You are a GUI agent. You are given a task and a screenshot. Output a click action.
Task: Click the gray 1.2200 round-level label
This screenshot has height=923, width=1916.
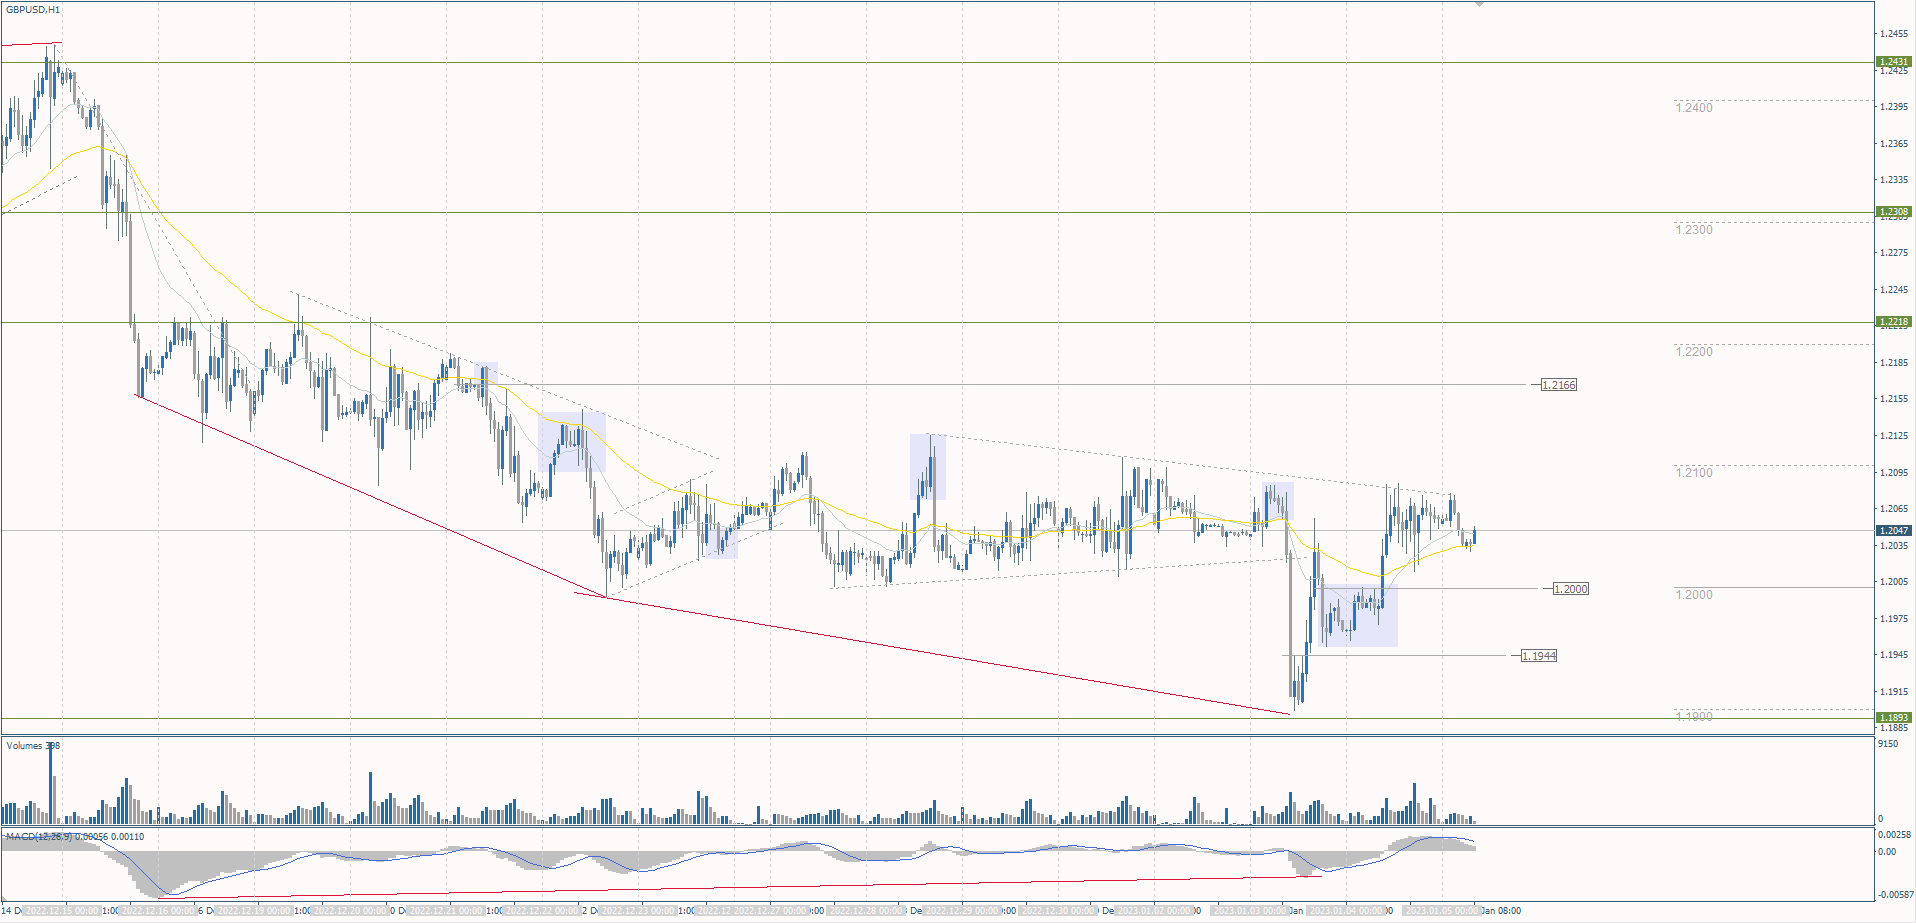coord(1694,352)
